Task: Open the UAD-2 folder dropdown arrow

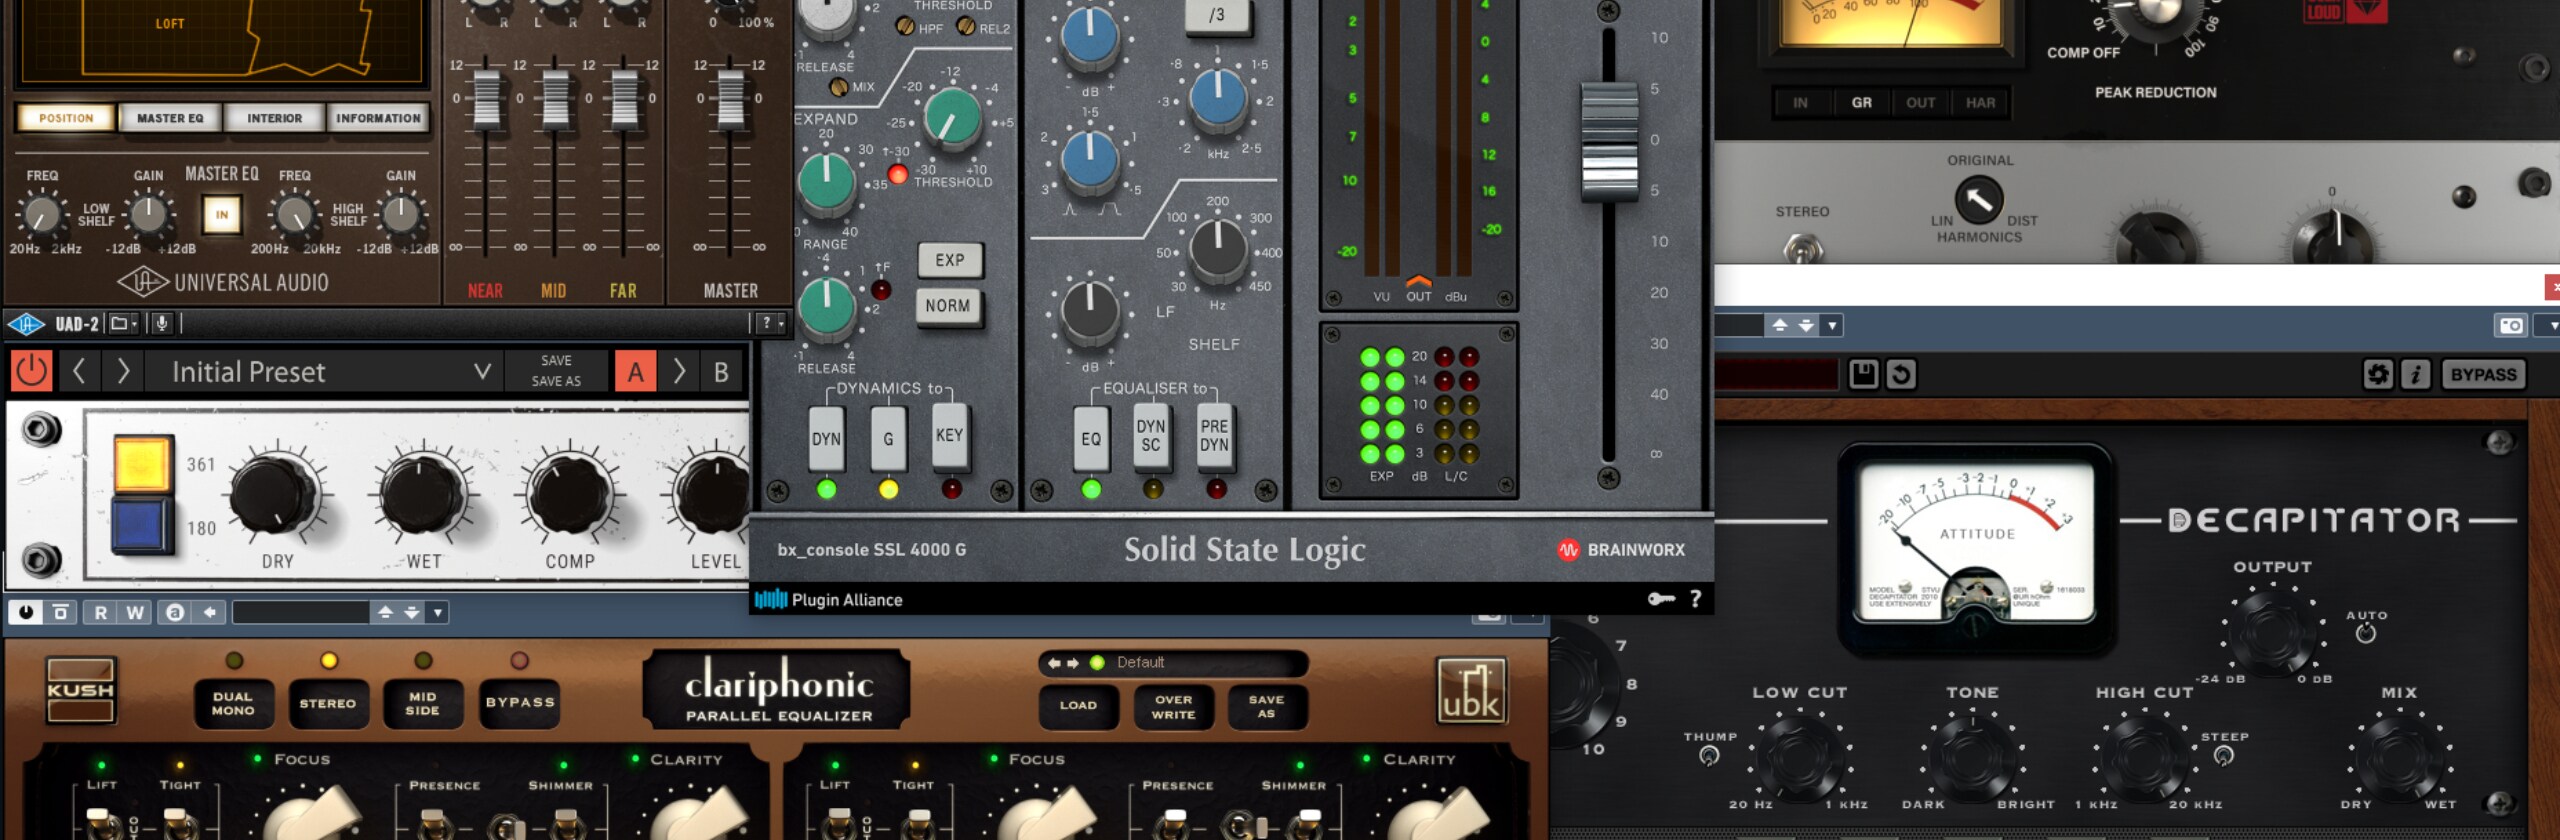Action: [134, 324]
